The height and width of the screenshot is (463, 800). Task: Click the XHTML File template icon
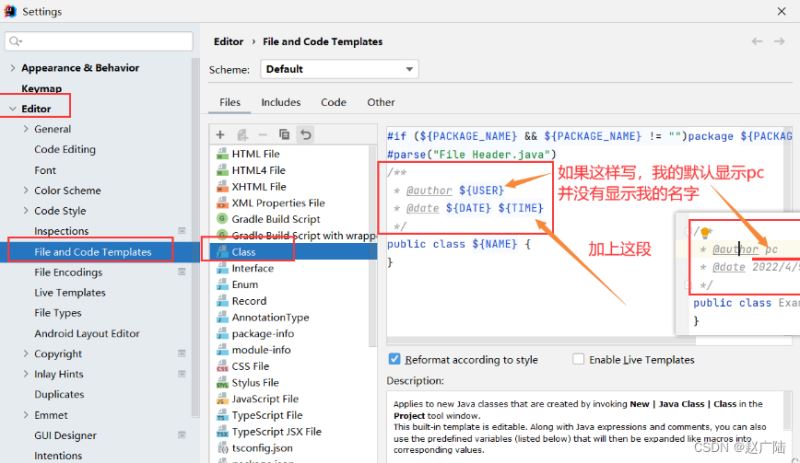coord(222,186)
